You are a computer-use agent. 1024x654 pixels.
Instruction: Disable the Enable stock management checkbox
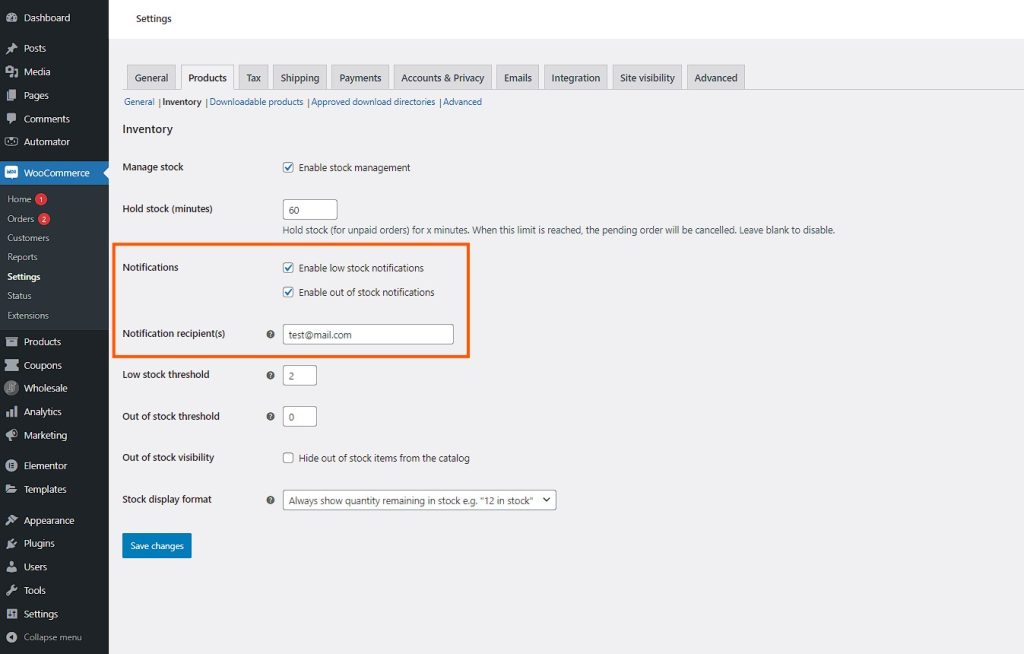click(288, 167)
